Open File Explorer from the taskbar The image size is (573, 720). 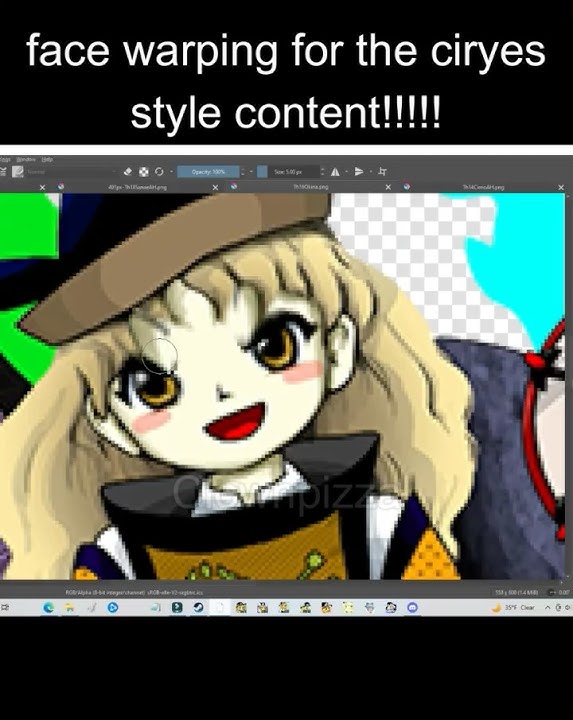pos(70,608)
